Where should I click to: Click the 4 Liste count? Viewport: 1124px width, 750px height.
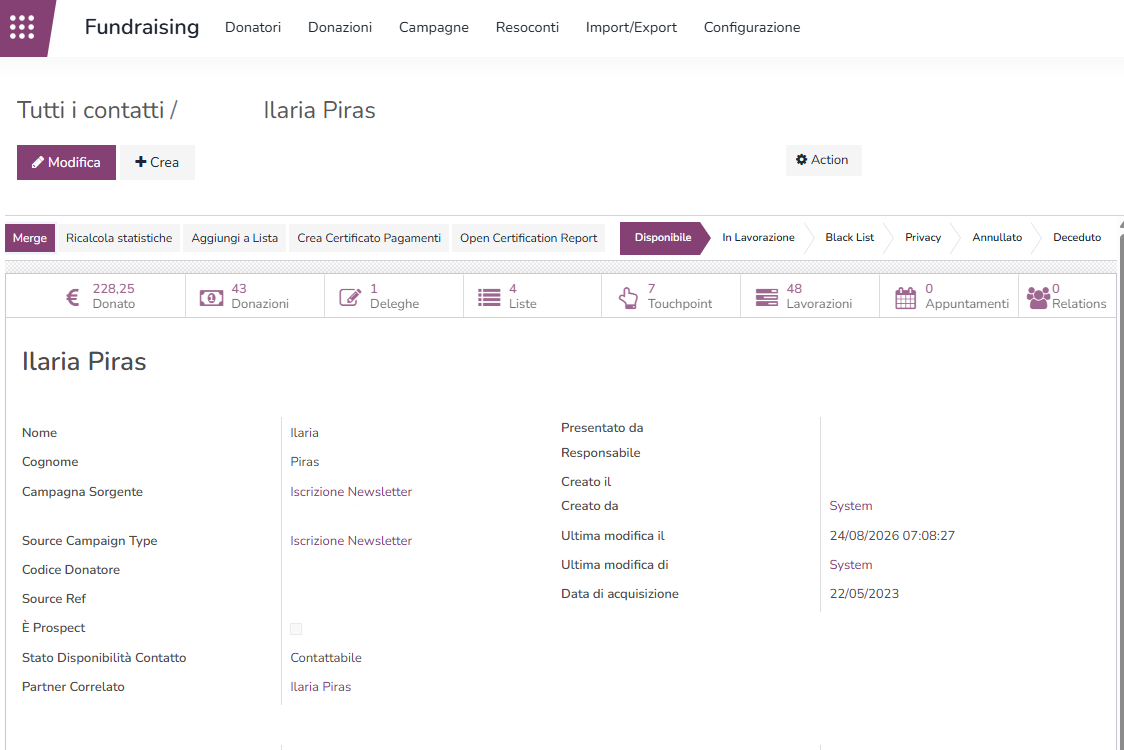[x=513, y=288]
